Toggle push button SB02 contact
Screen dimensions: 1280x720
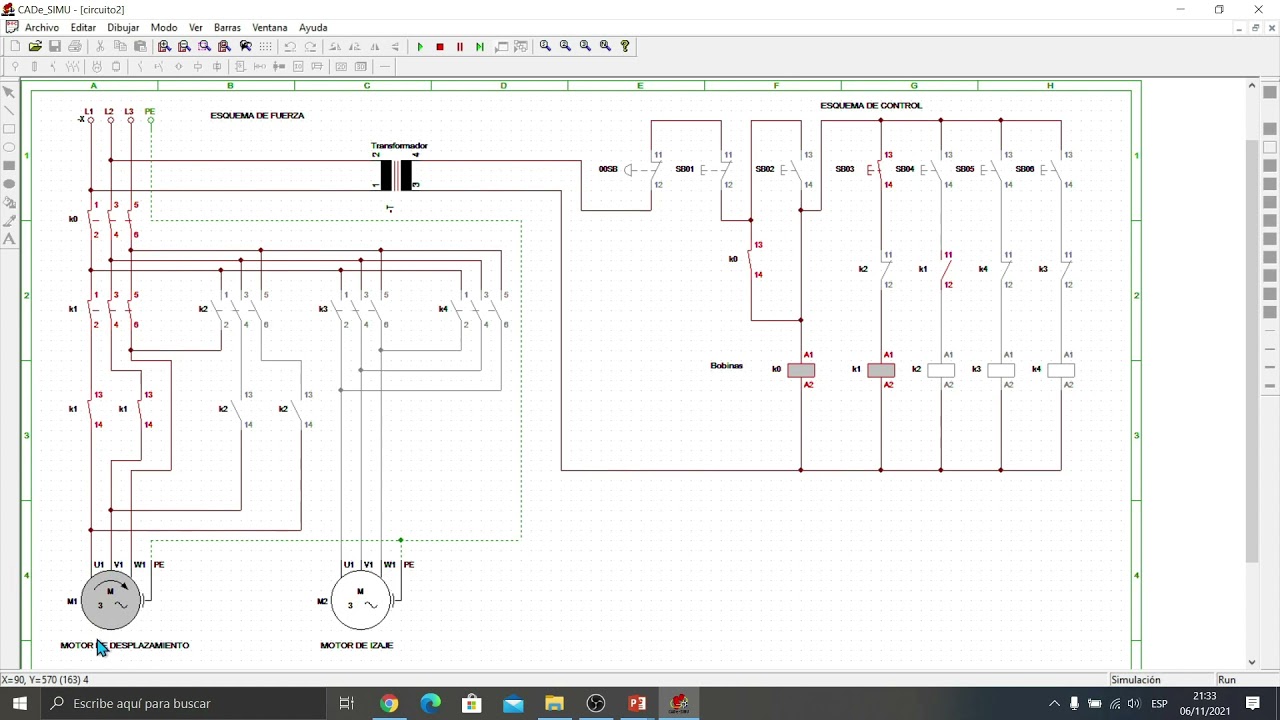point(795,170)
